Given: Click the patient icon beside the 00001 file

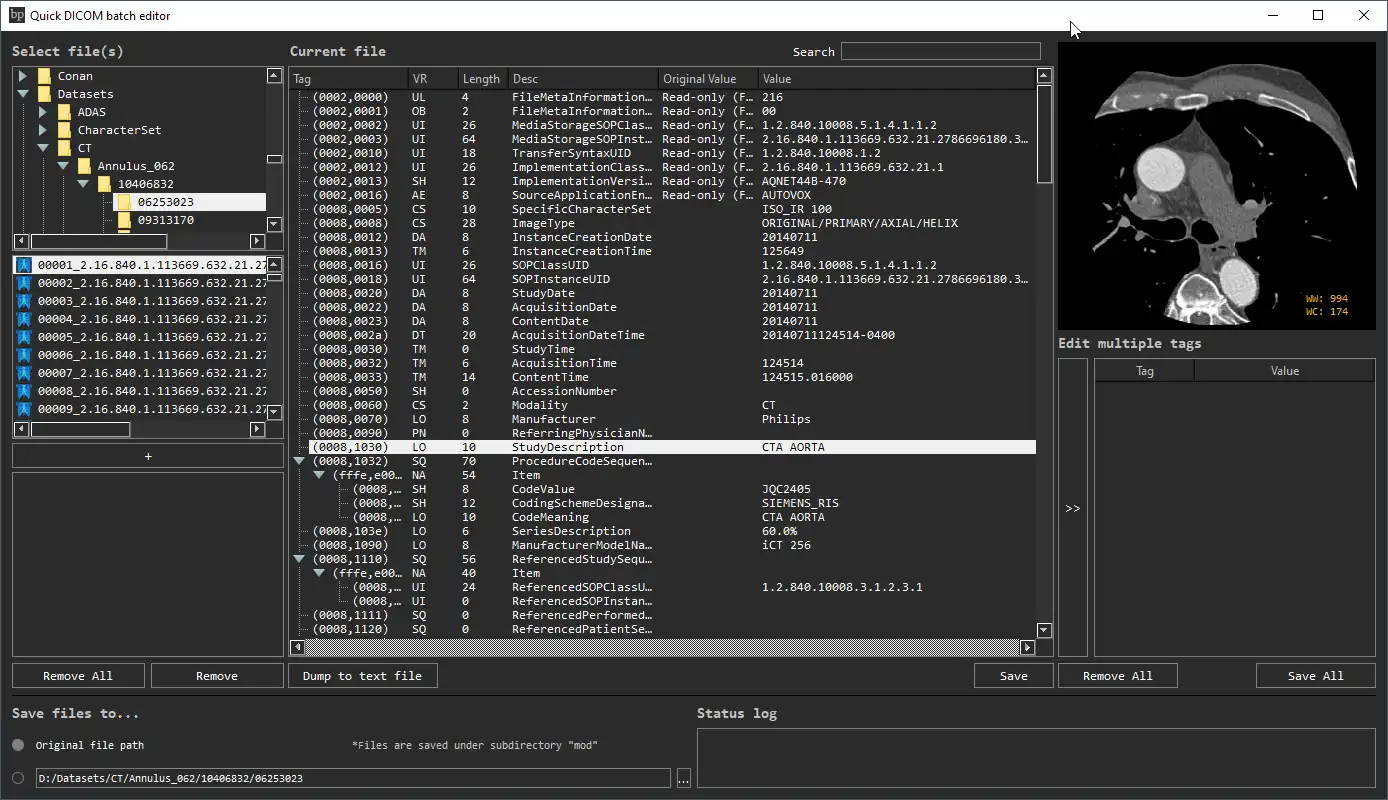Looking at the screenshot, I should pos(24,264).
